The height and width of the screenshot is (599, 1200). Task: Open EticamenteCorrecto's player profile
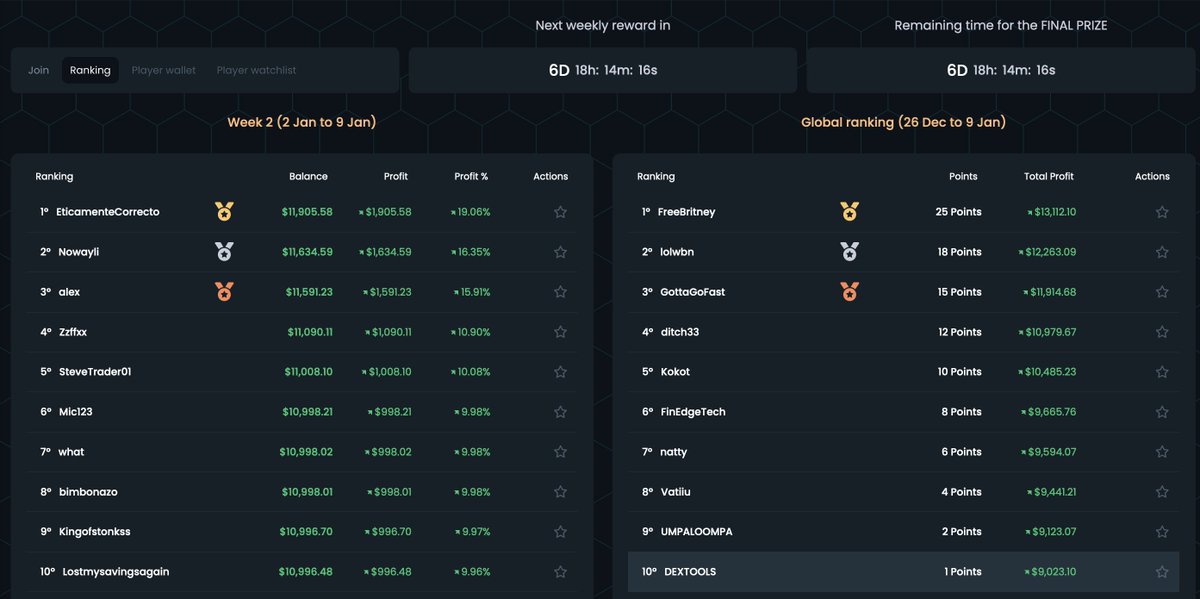coord(108,212)
